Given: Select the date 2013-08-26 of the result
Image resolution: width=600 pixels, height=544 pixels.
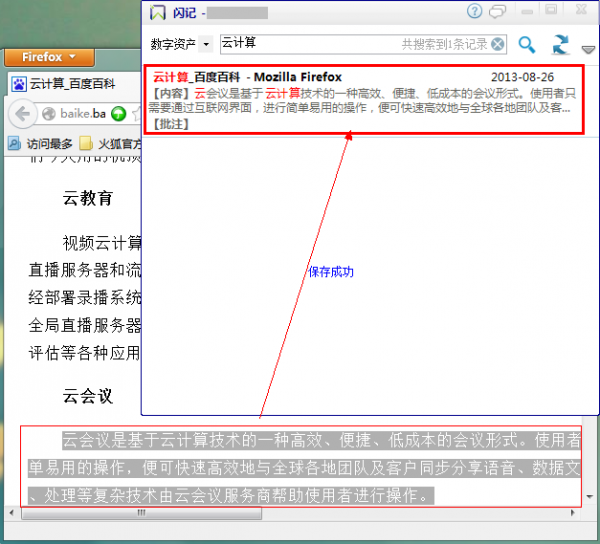Looking at the screenshot, I should click(x=522, y=77).
